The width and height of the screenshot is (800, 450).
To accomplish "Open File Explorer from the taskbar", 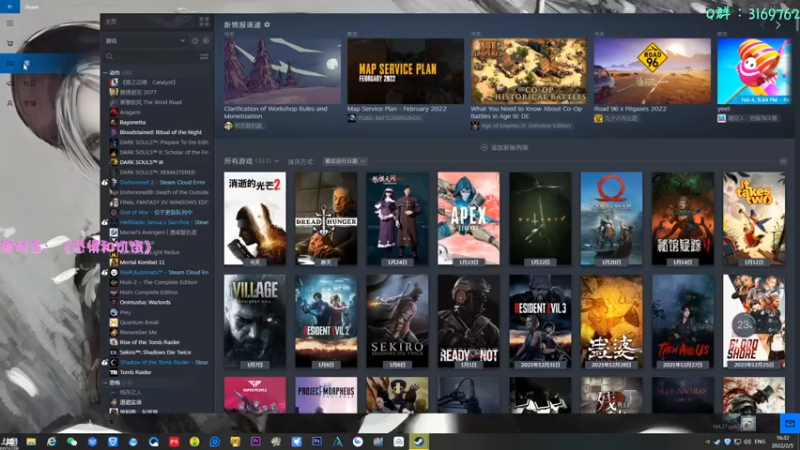I will pos(31,441).
